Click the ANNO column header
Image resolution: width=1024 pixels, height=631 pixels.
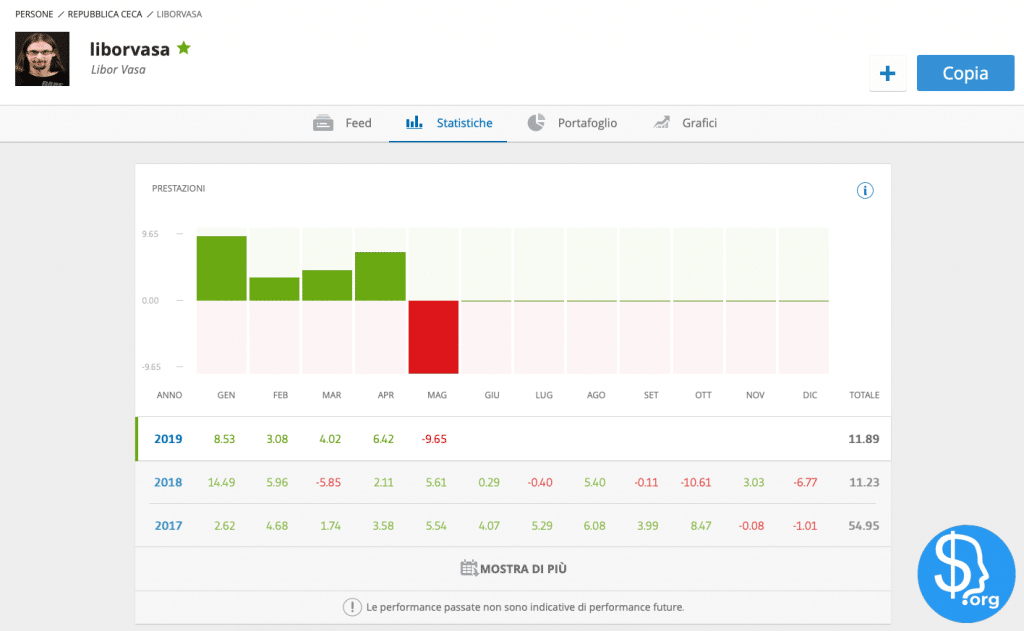pyautogui.click(x=169, y=395)
